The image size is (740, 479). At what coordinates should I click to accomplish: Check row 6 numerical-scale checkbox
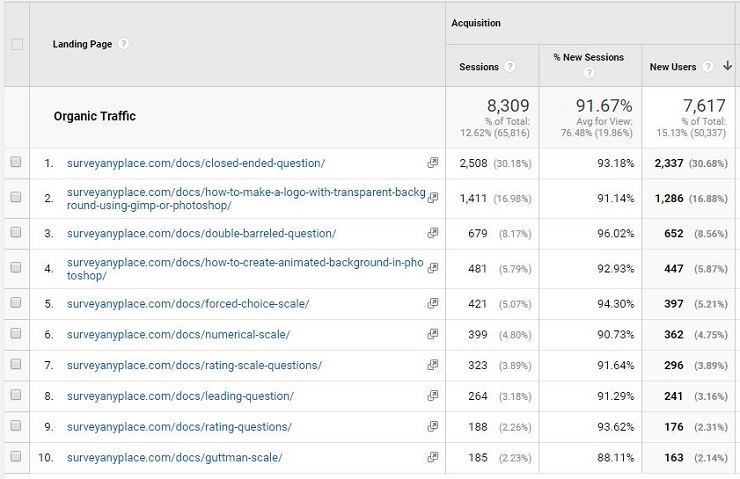point(16,334)
